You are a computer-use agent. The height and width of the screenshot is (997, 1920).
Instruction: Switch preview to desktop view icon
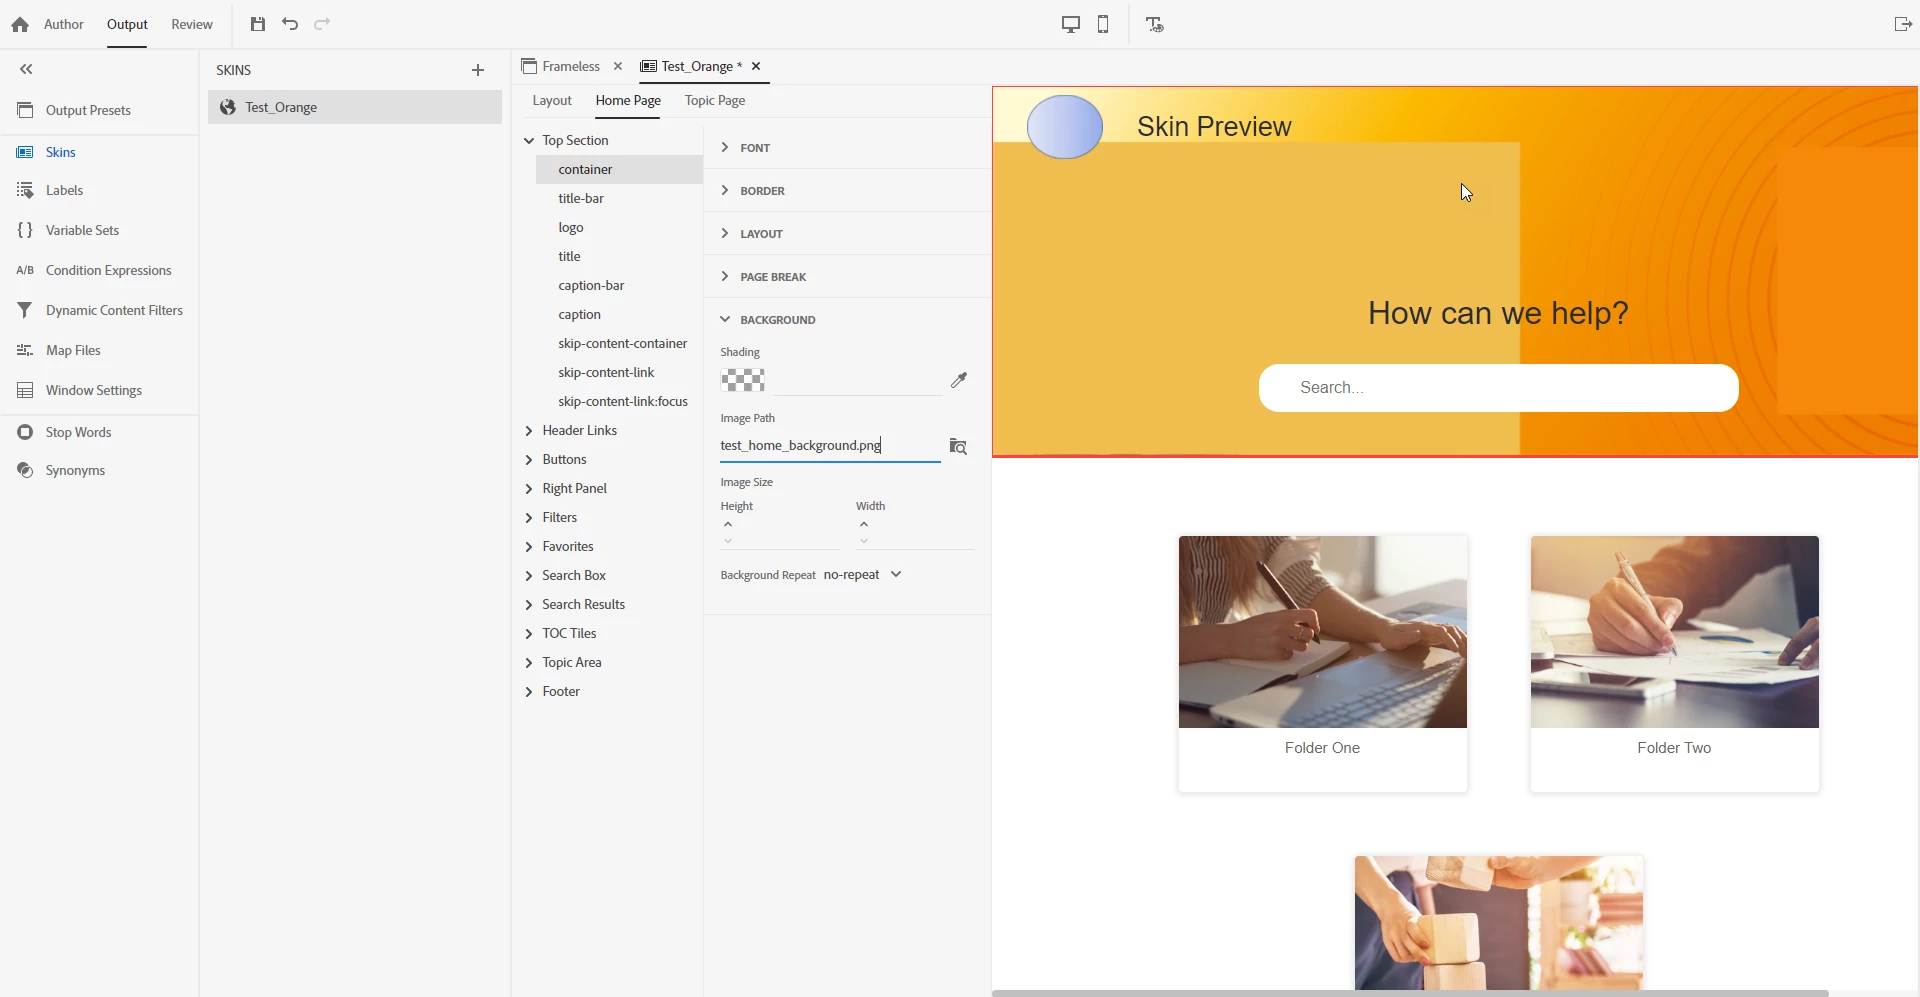click(1071, 24)
